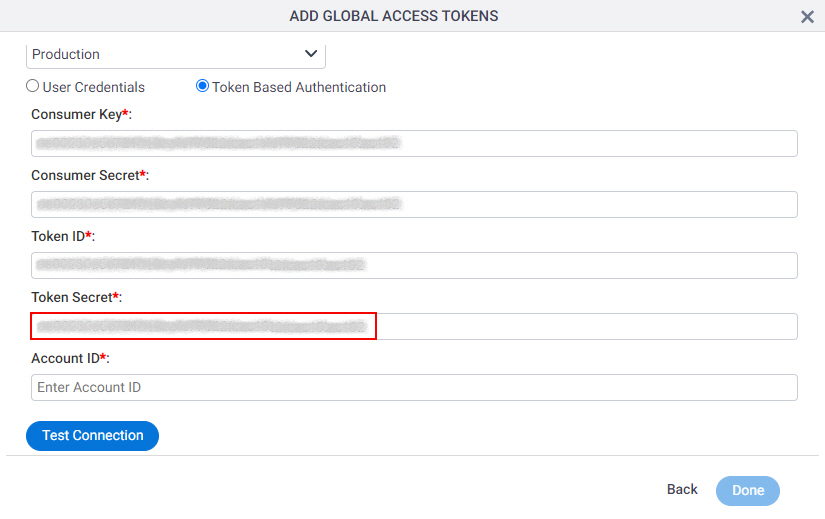Click the 'Account ID' field label
This screenshot has height=519, width=825.
(x=71, y=358)
